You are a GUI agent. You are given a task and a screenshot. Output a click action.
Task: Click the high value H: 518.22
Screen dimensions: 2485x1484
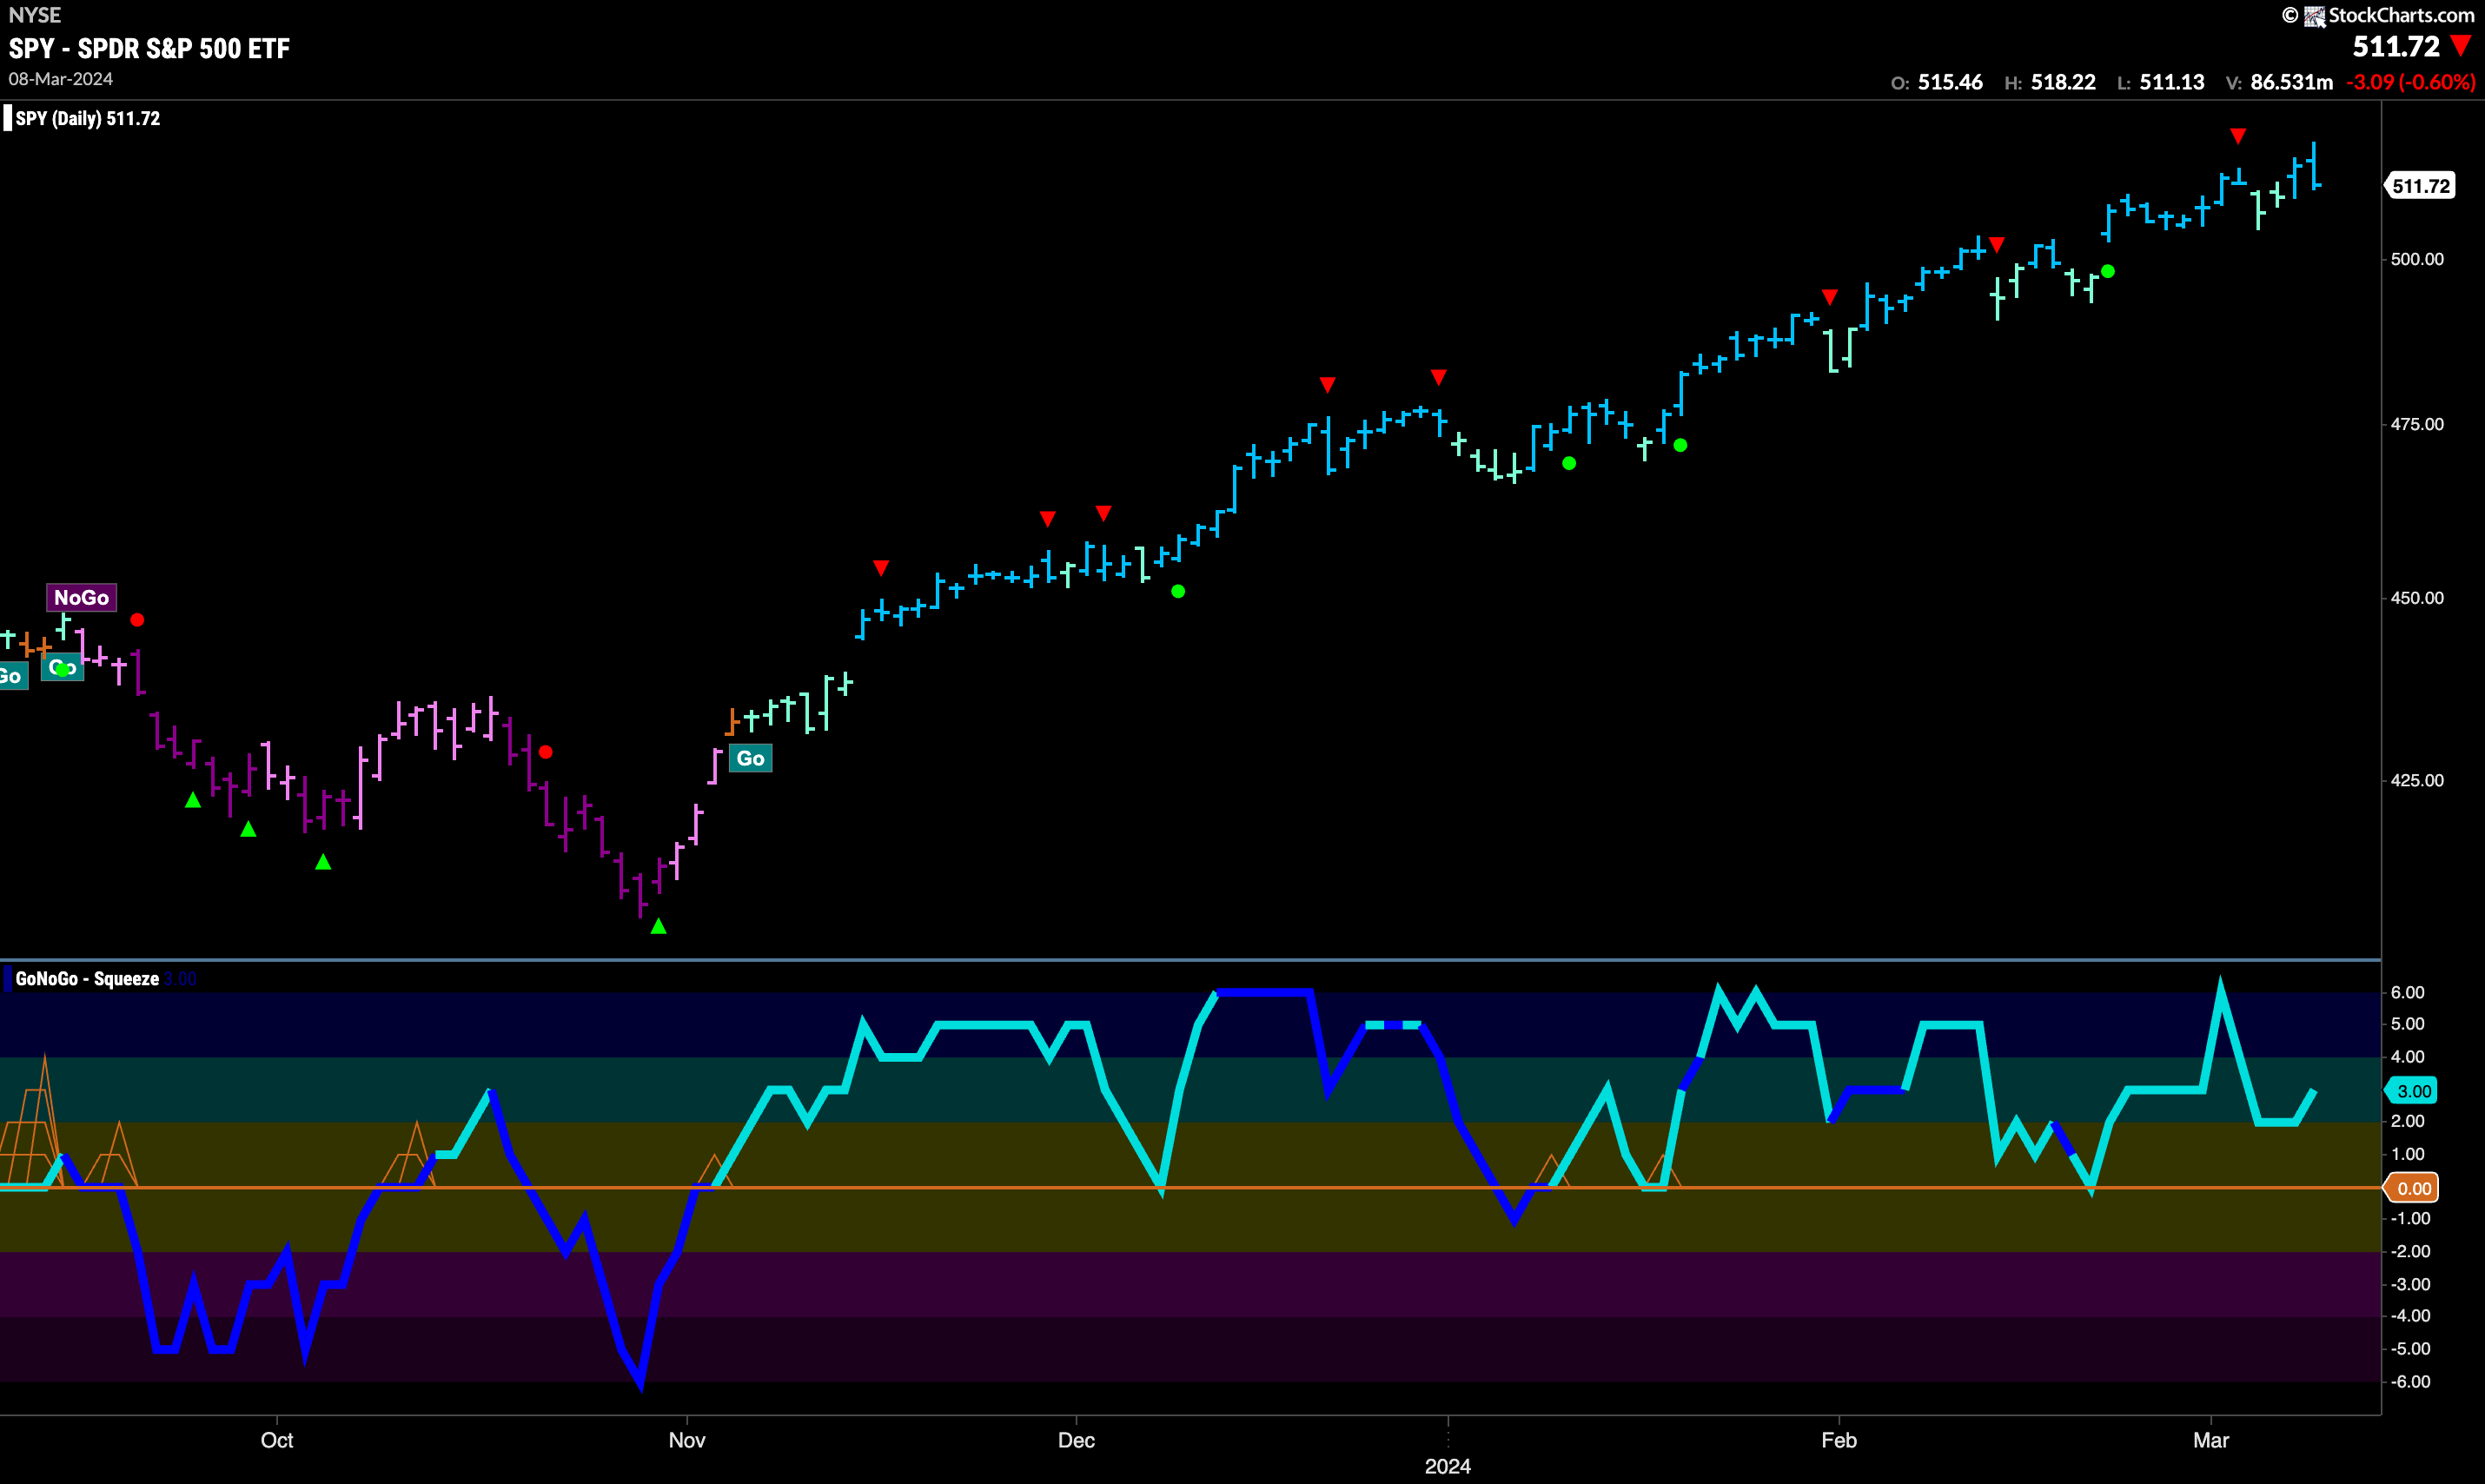tap(2049, 82)
